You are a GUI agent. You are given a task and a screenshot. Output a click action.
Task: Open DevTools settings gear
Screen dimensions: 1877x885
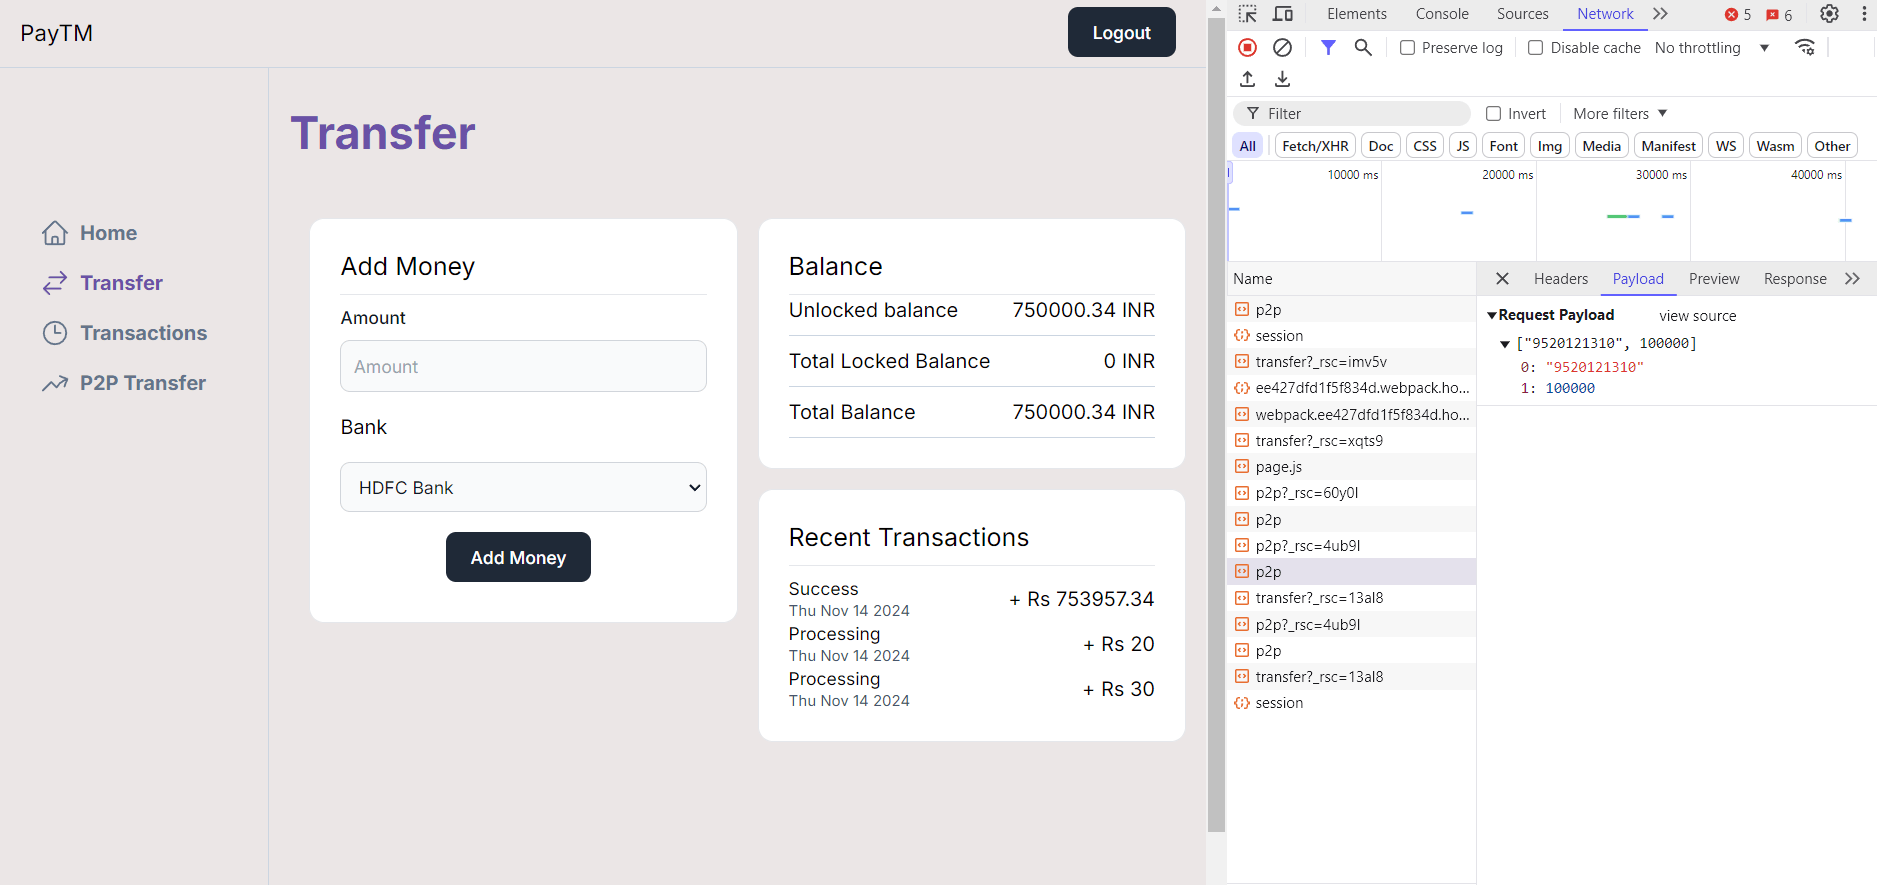tap(1829, 14)
